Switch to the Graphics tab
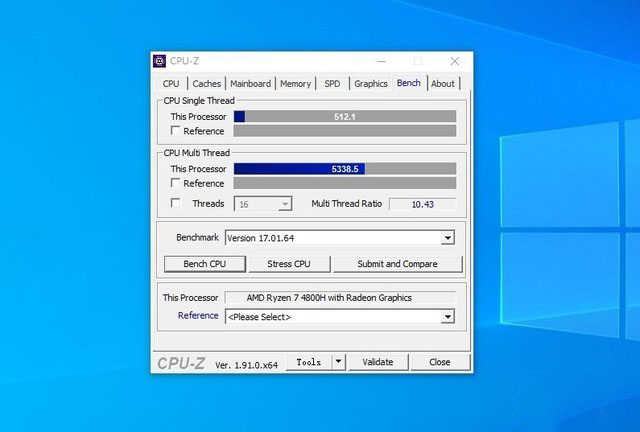 click(371, 84)
